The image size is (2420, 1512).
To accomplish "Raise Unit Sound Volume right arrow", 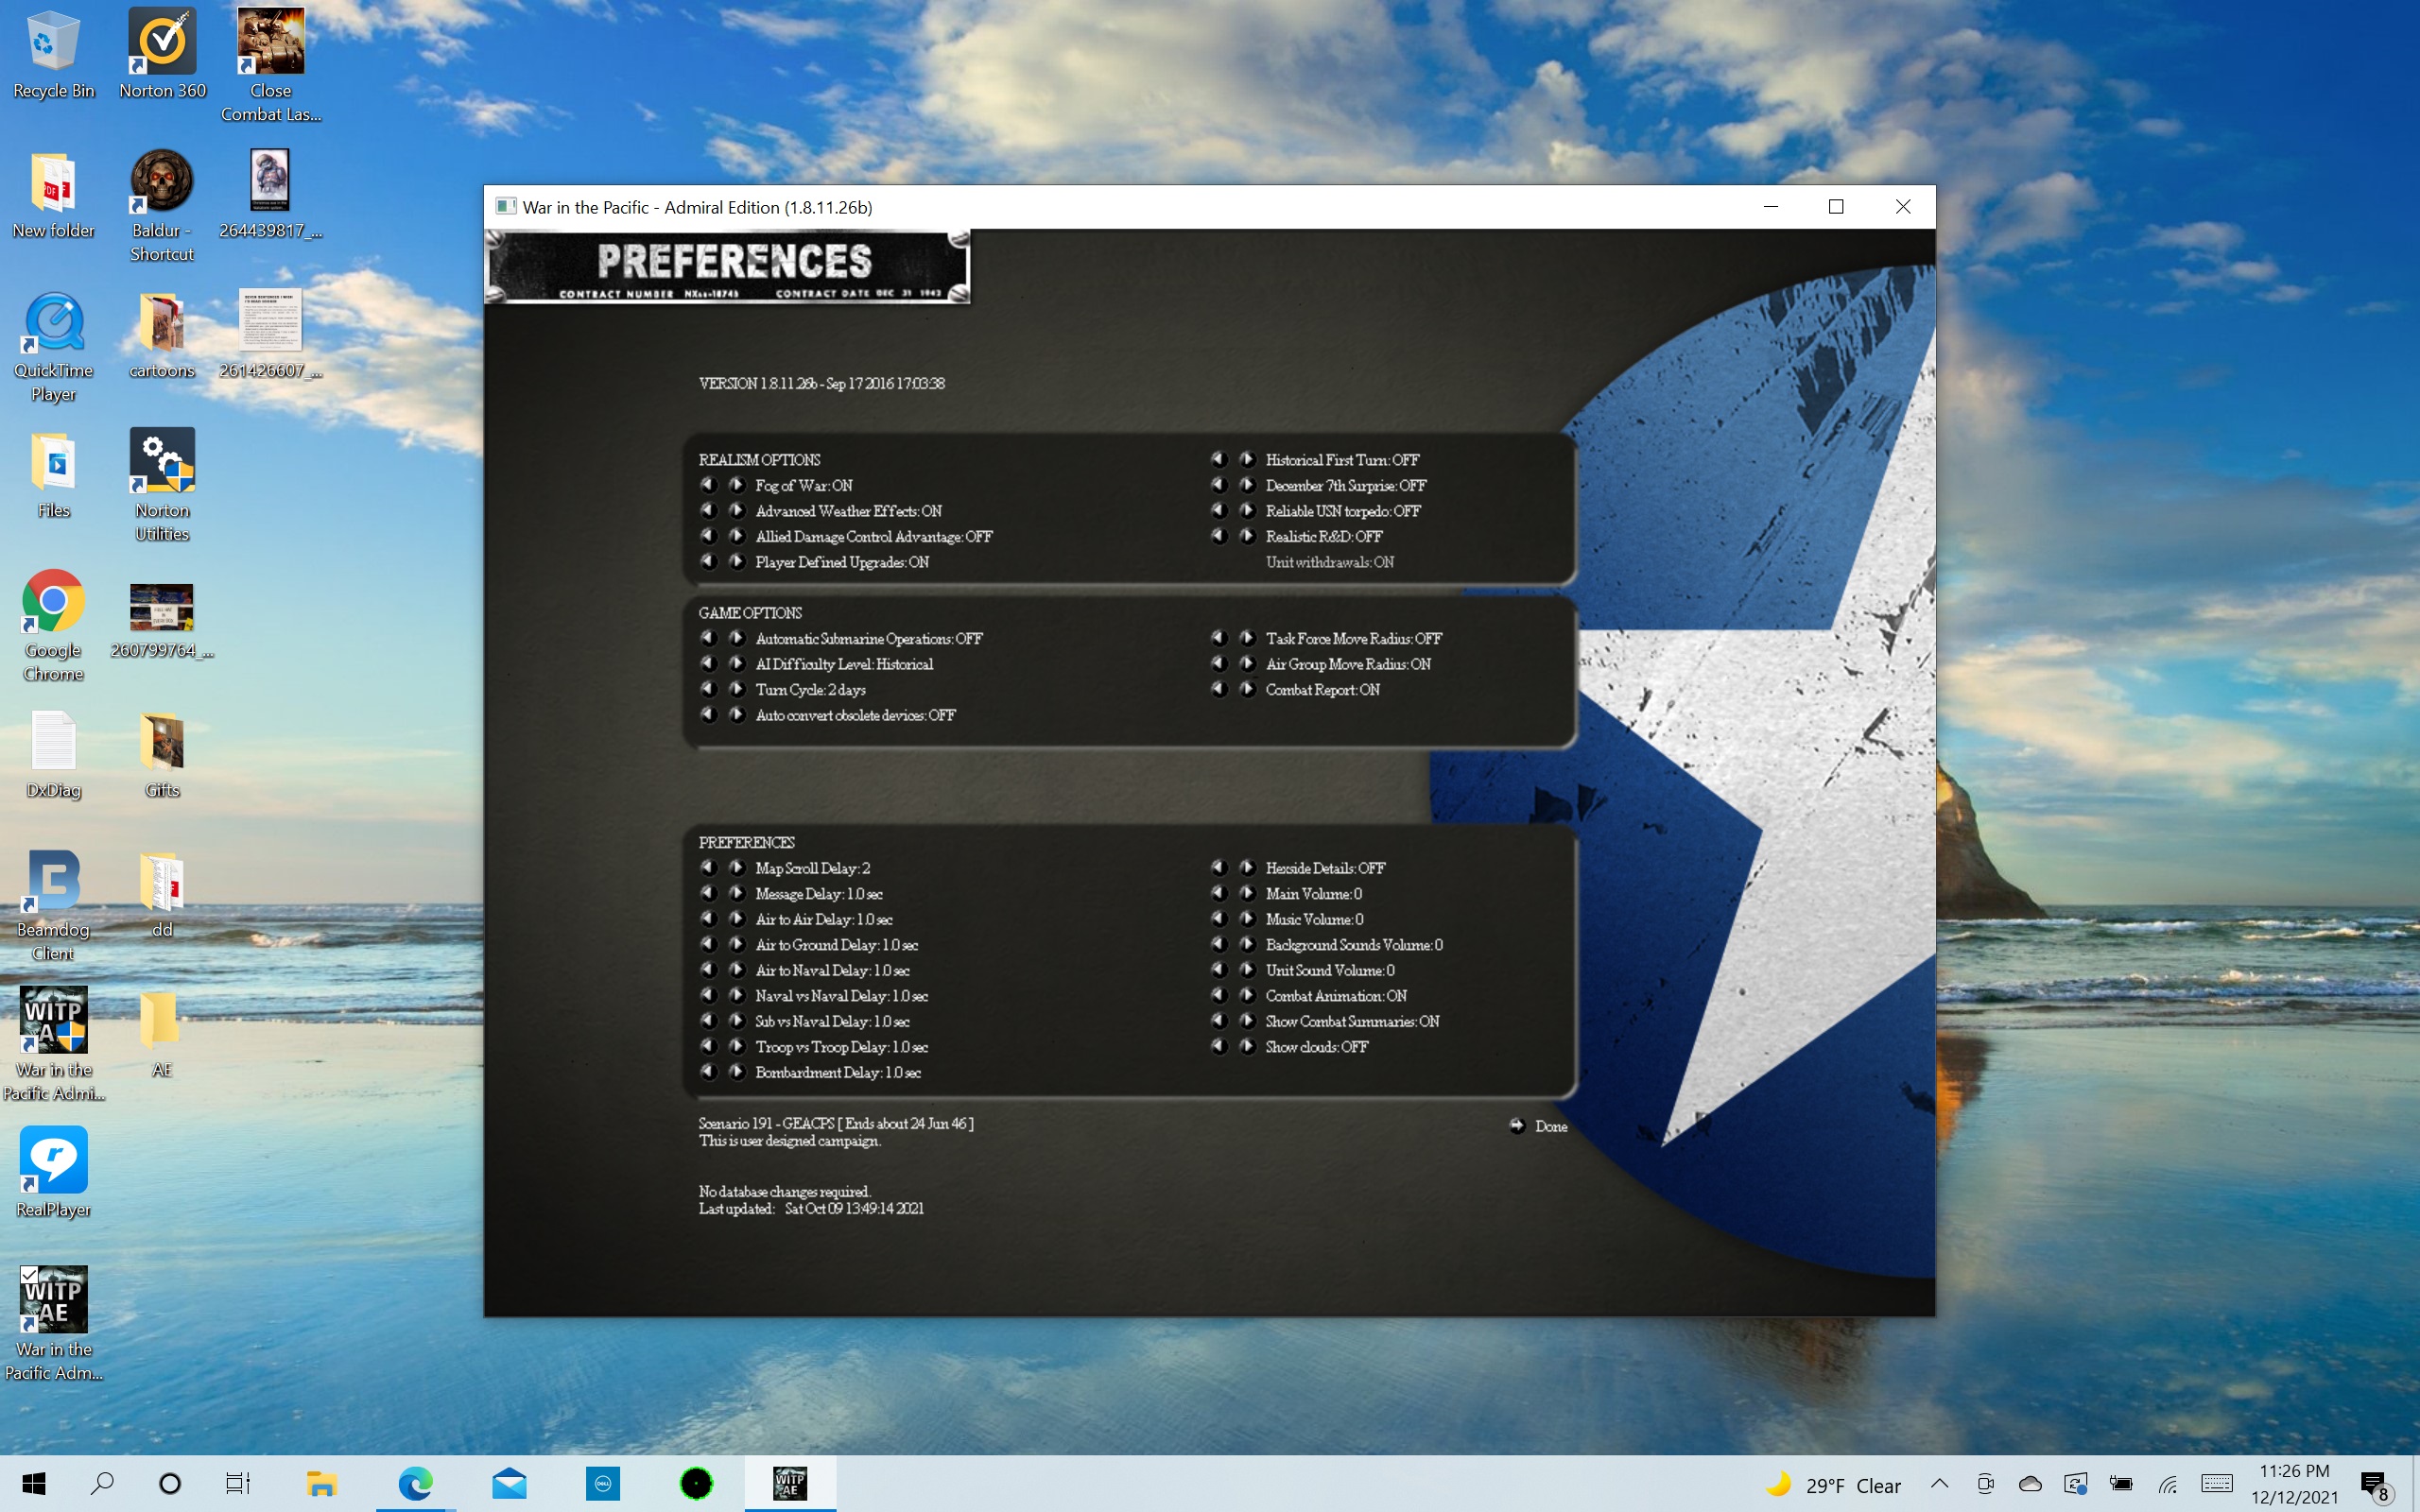I will pyautogui.click(x=1247, y=969).
